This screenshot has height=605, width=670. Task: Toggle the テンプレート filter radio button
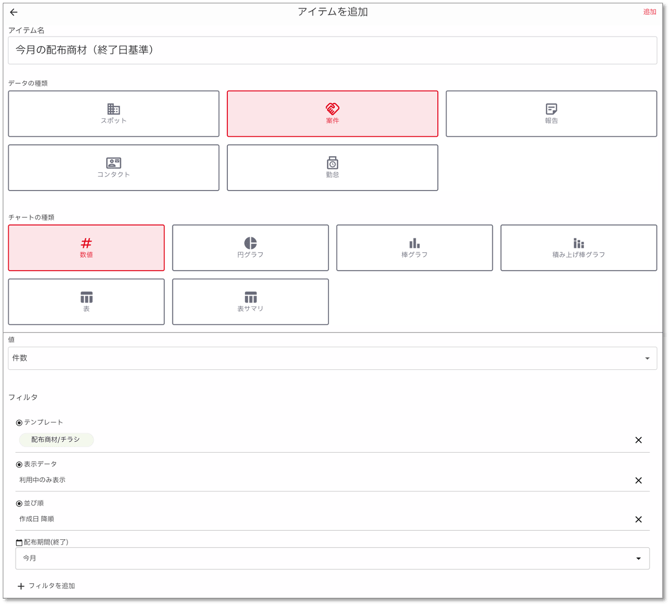tap(19, 423)
